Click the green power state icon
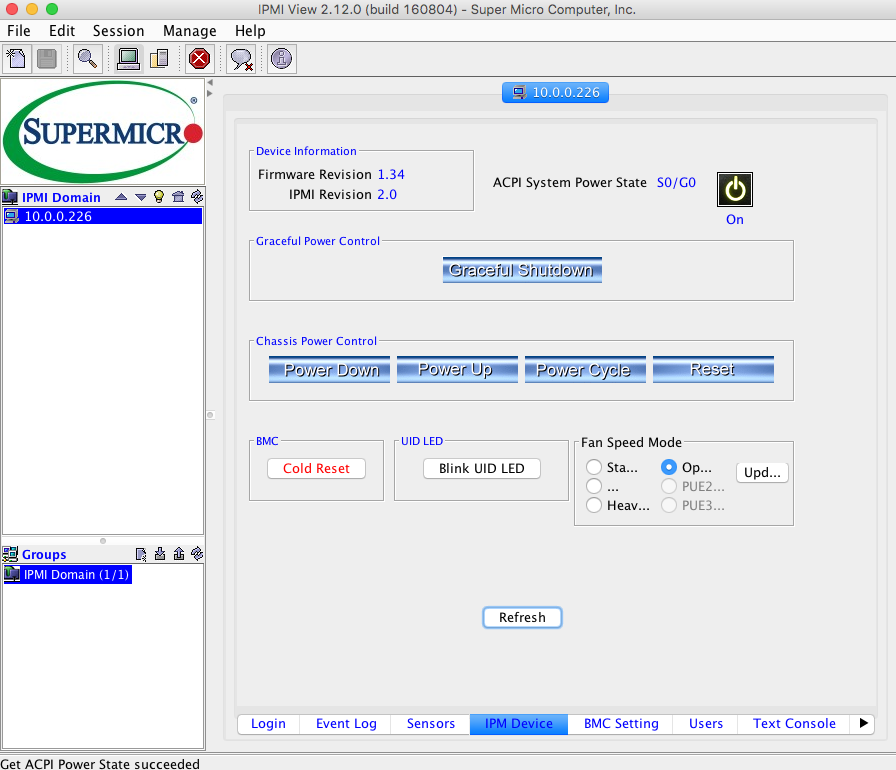 tap(735, 190)
